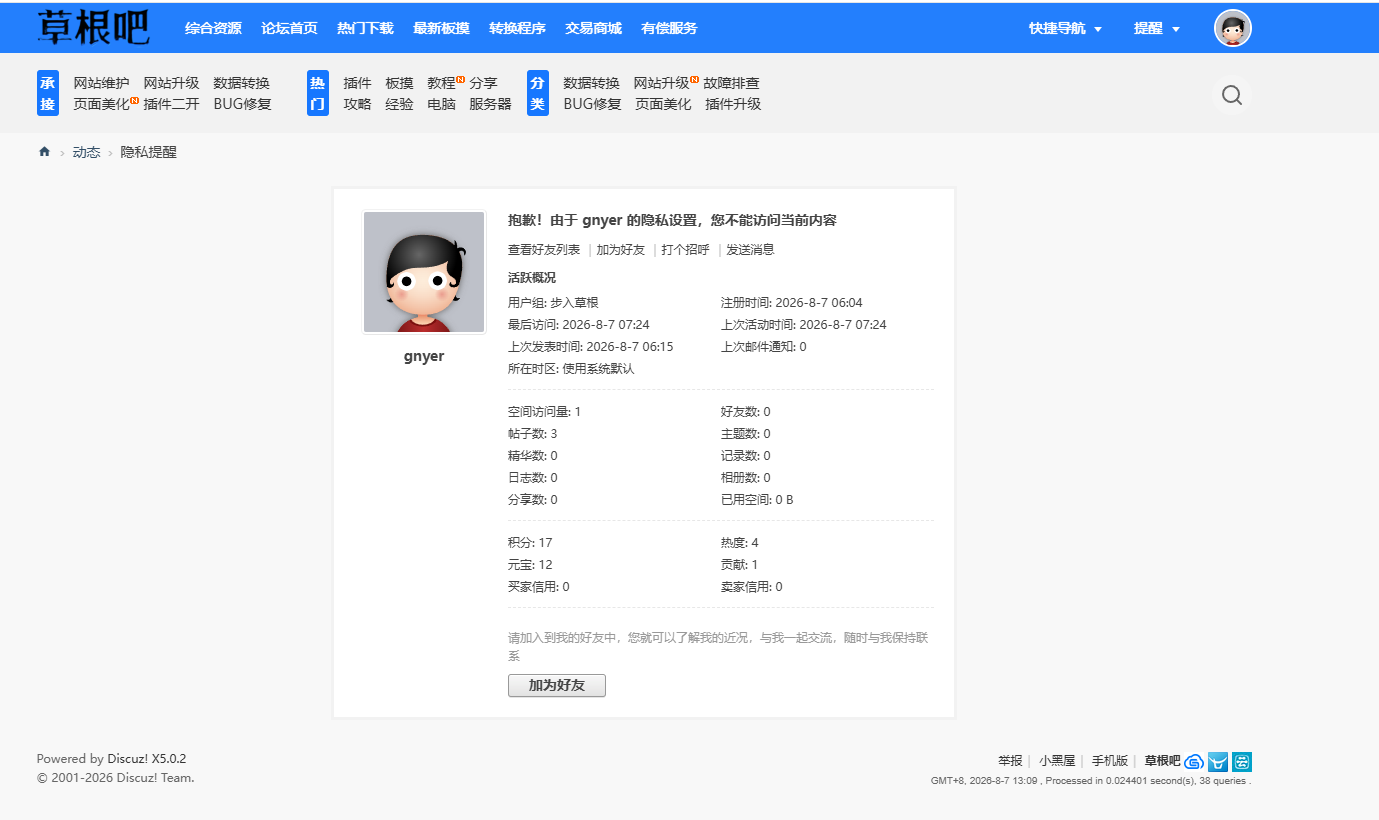Viewport: 1379px width, 820px height.
Task: Open the 板摸 link under 热门
Action: (x=399, y=83)
